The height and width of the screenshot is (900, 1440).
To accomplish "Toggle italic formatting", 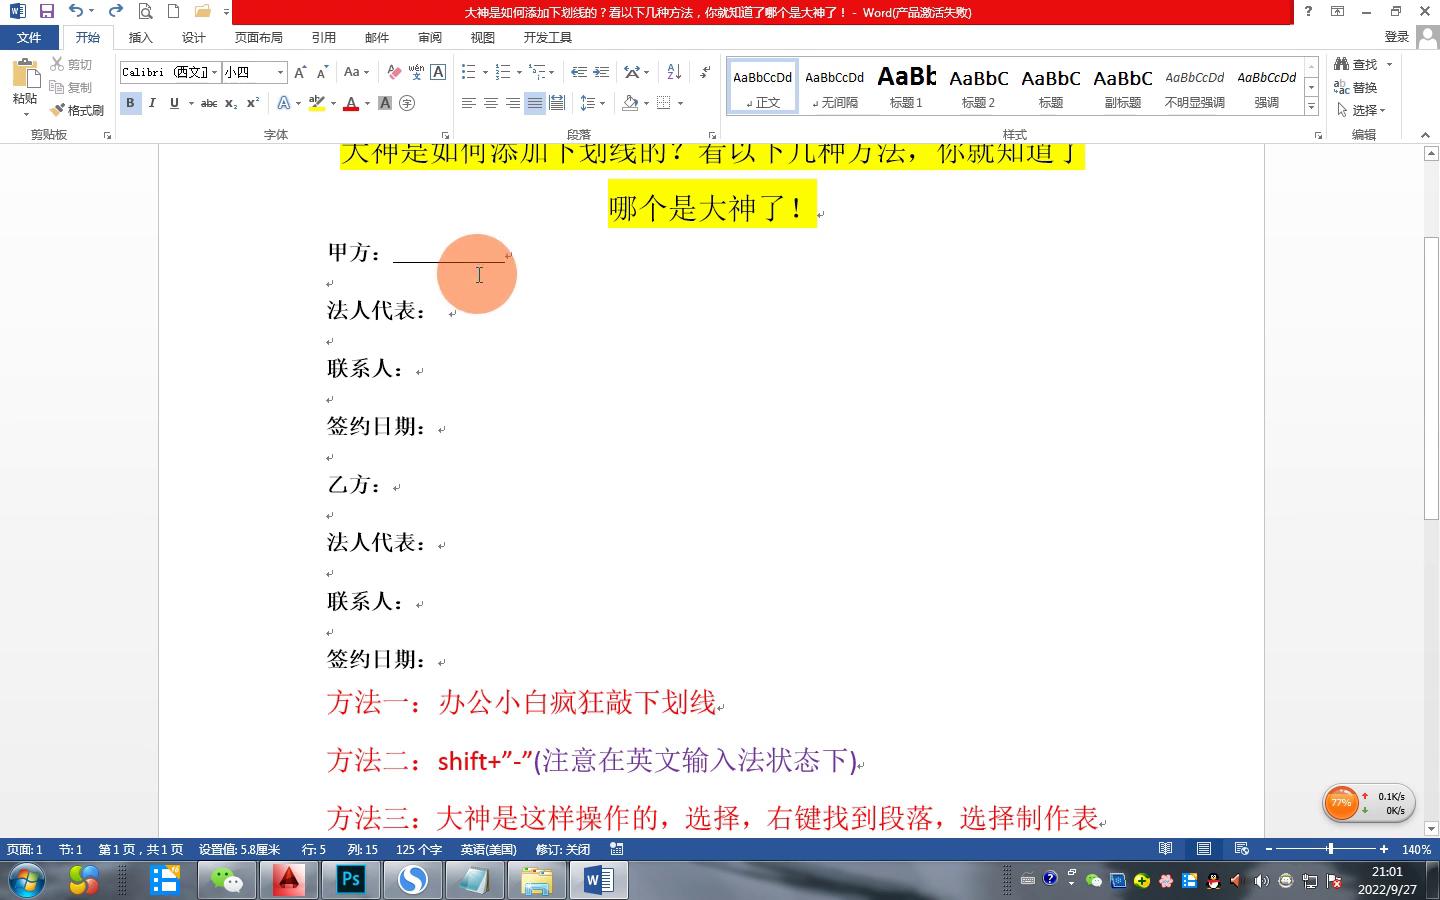I will [152, 103].
